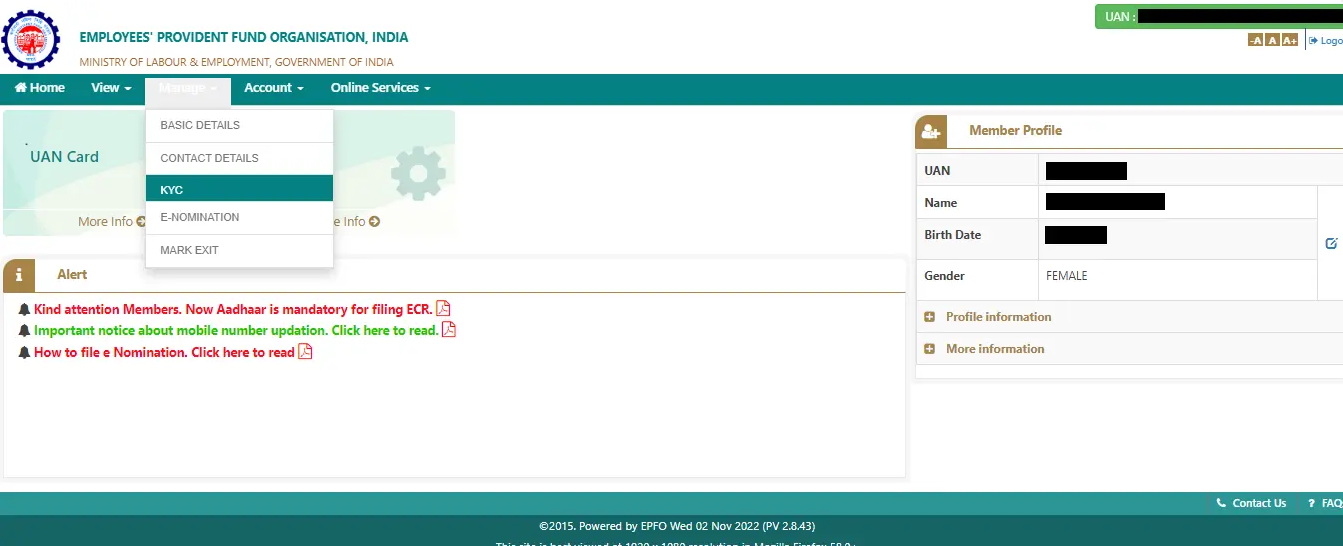
Task: Open How to file e Nomination notice
Action: (x=164, y=352)
